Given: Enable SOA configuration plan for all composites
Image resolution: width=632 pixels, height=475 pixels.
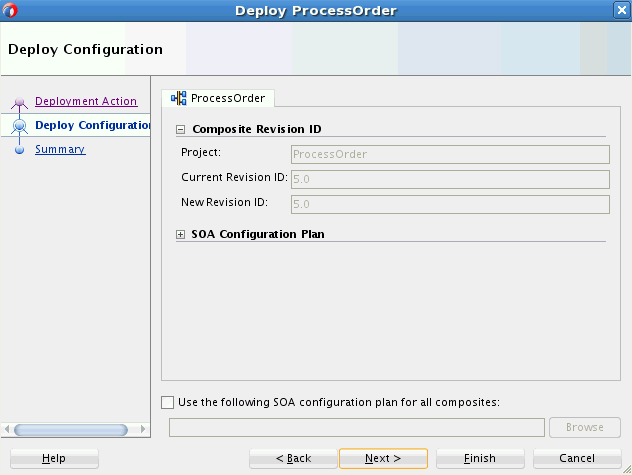Looking at the screenshot, I should click(167, 402).
